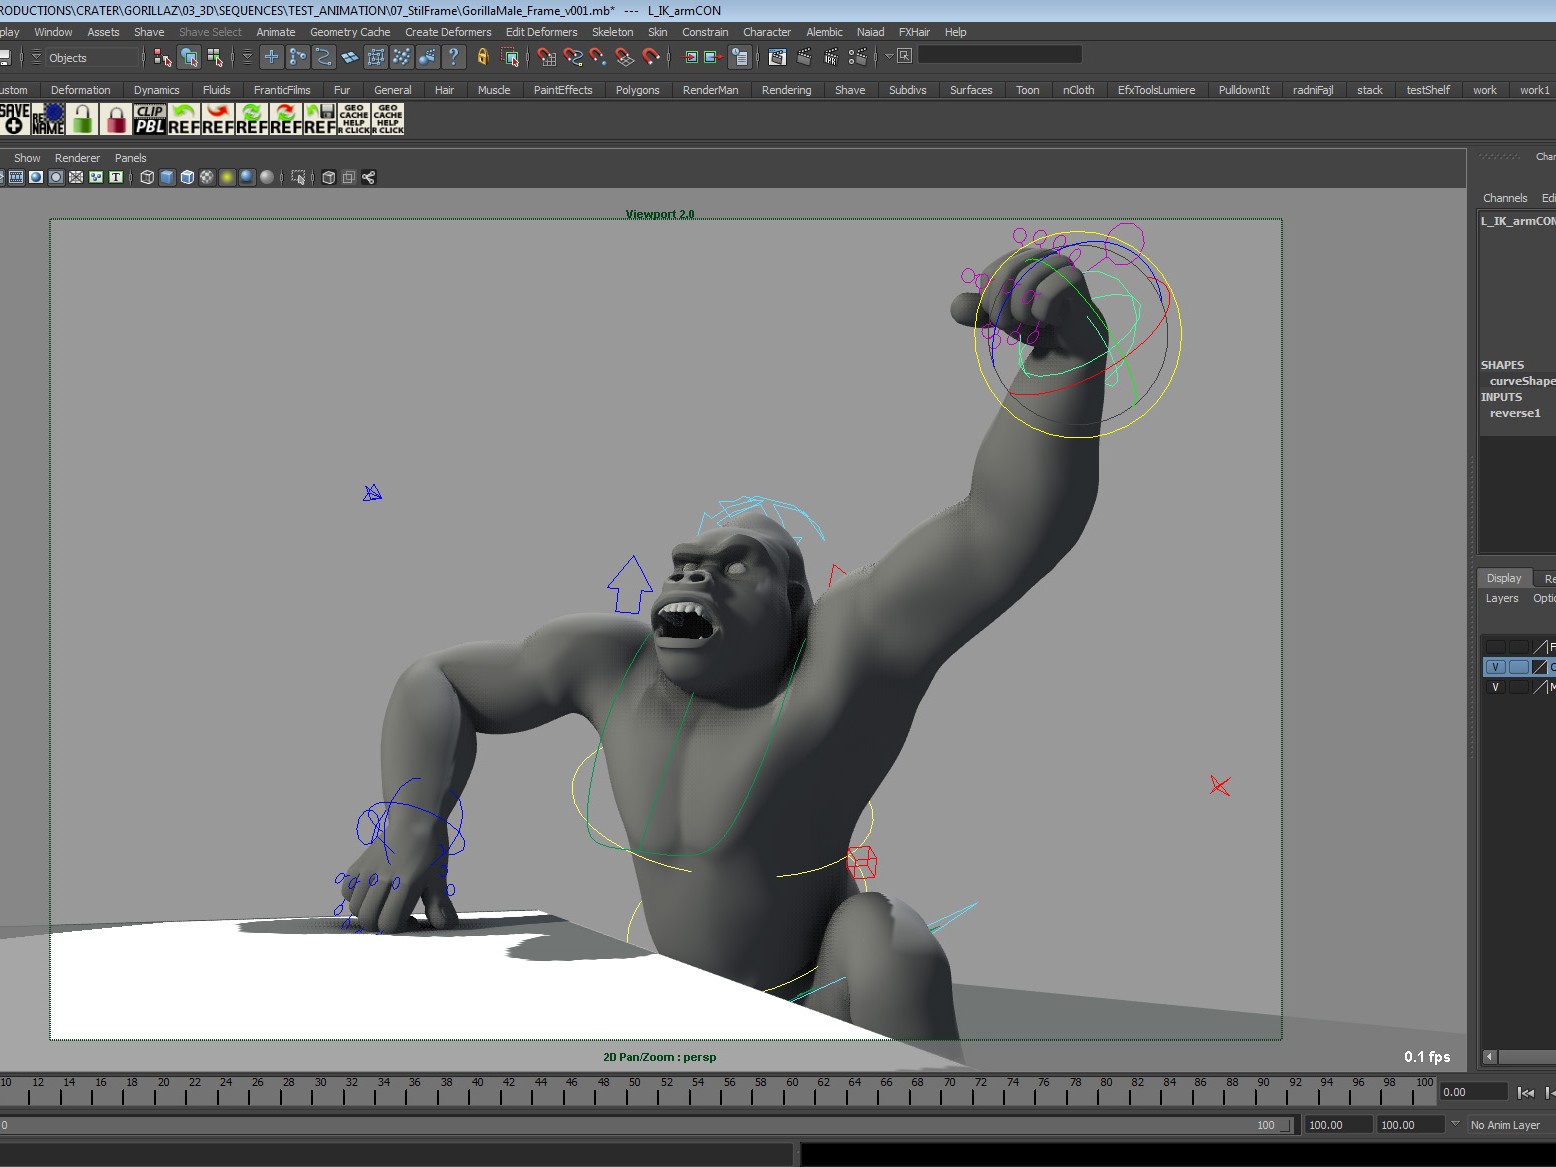Image resolution: width=1556 pixels, height=1167 pixels.
Task: Enable snap to grids magnet icon
Action: pyautogui.click(x=546, y=57)
